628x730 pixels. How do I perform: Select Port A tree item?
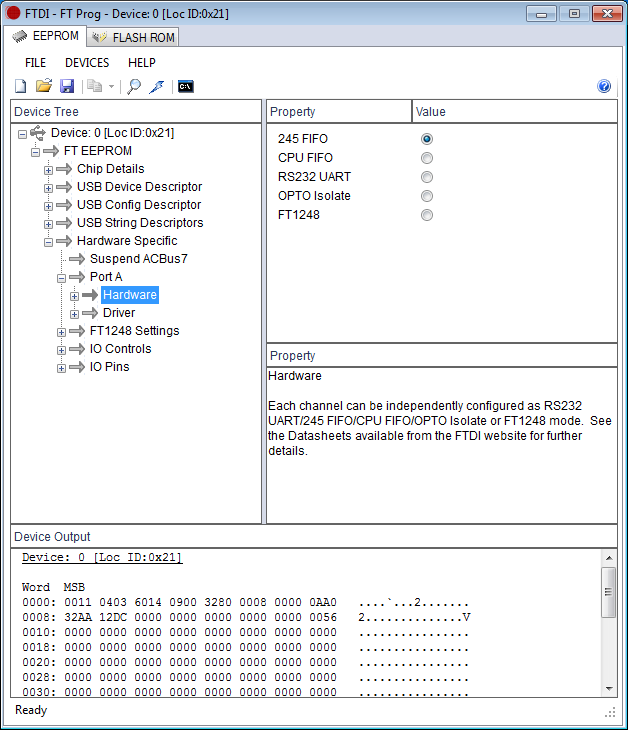106,277
